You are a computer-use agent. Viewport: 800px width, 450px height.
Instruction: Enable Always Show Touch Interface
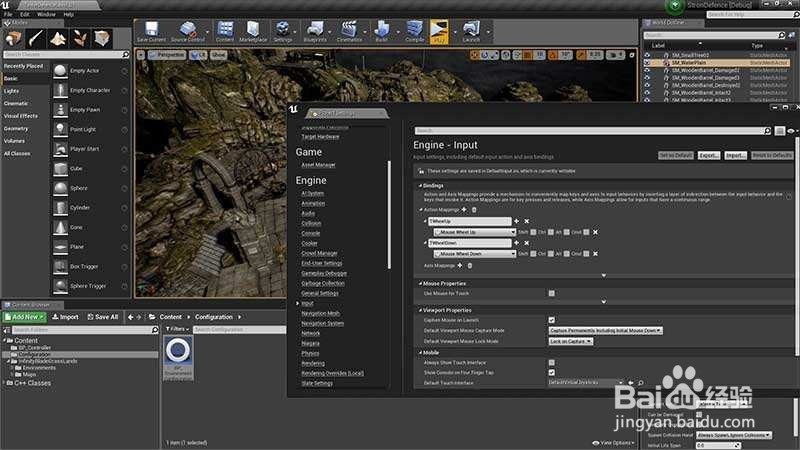pos(552,363)
